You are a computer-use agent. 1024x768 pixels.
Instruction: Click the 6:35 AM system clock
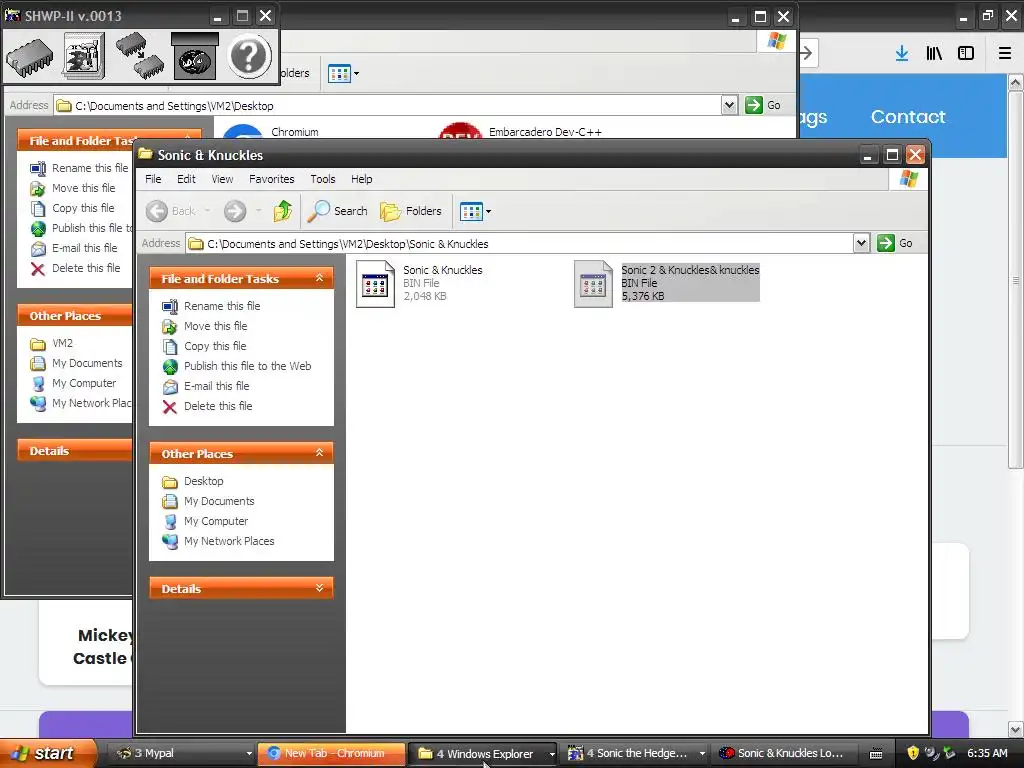click(987, 754)
